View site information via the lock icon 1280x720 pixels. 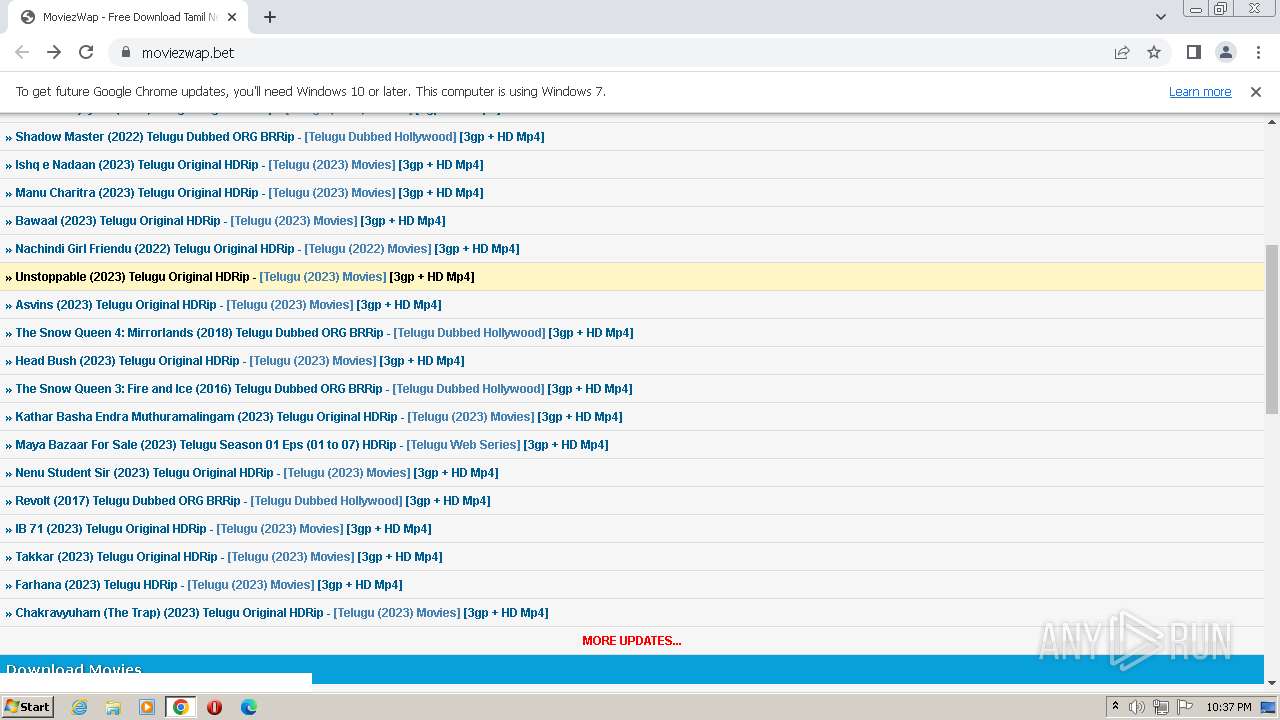[x=125, y=52]
